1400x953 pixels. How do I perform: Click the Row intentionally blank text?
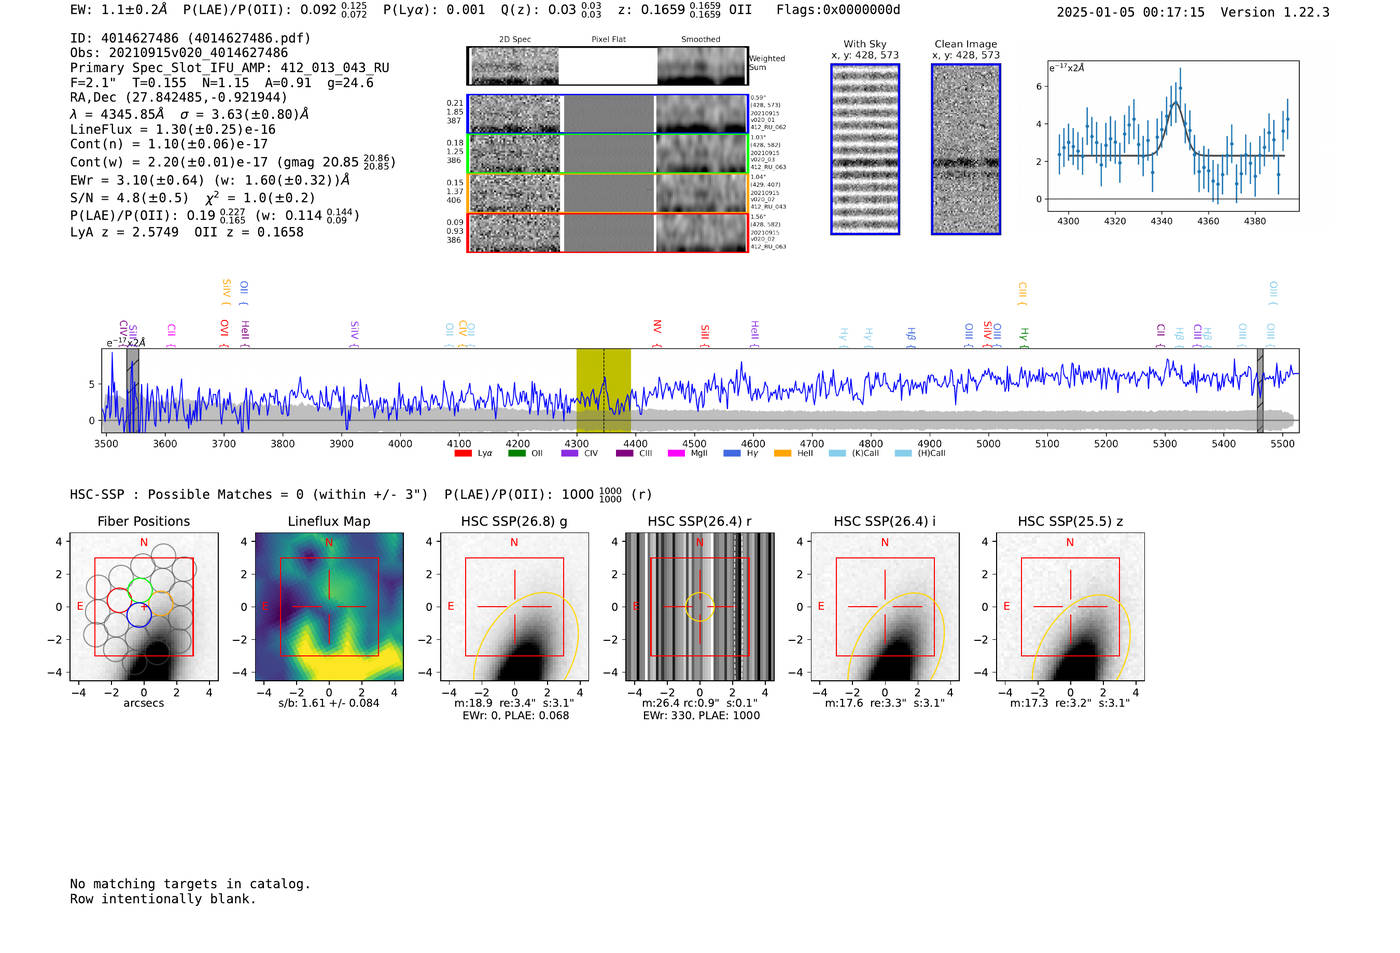coord(163,899)
